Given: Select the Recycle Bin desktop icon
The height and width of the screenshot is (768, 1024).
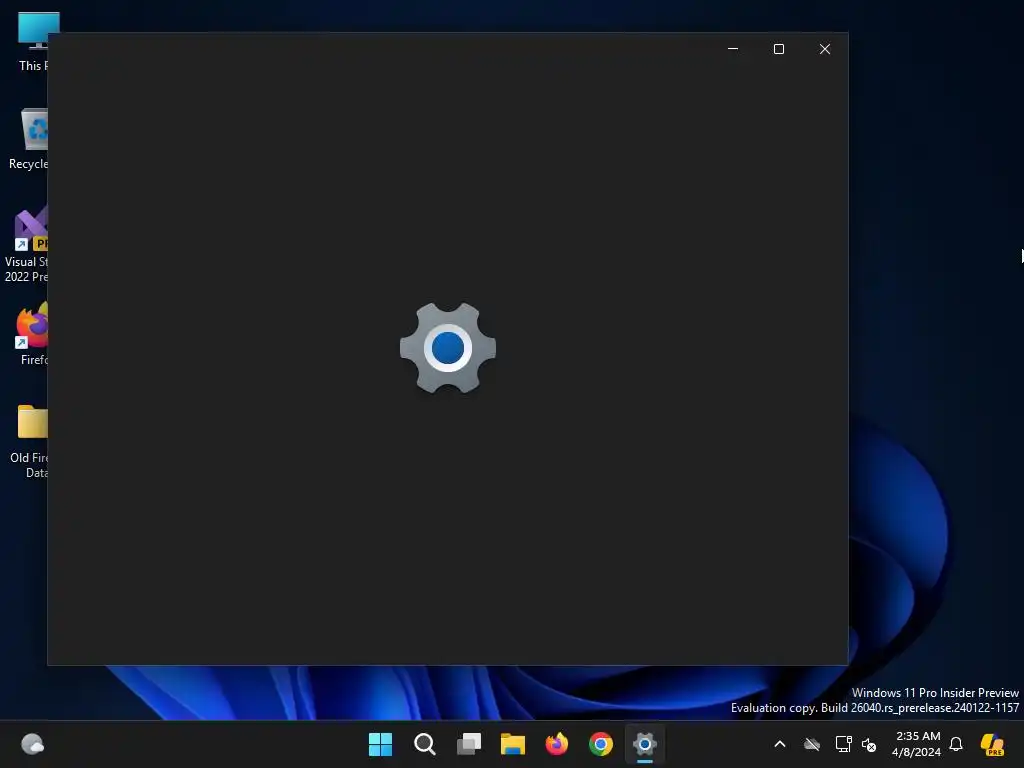Looking at the screenshot, I should (29, 139).
